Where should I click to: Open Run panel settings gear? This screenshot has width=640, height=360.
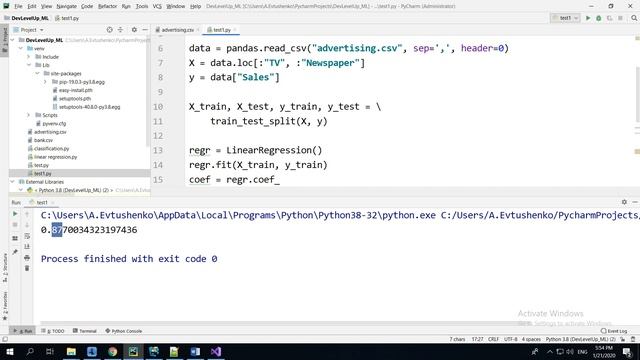(x=624, y=202)
